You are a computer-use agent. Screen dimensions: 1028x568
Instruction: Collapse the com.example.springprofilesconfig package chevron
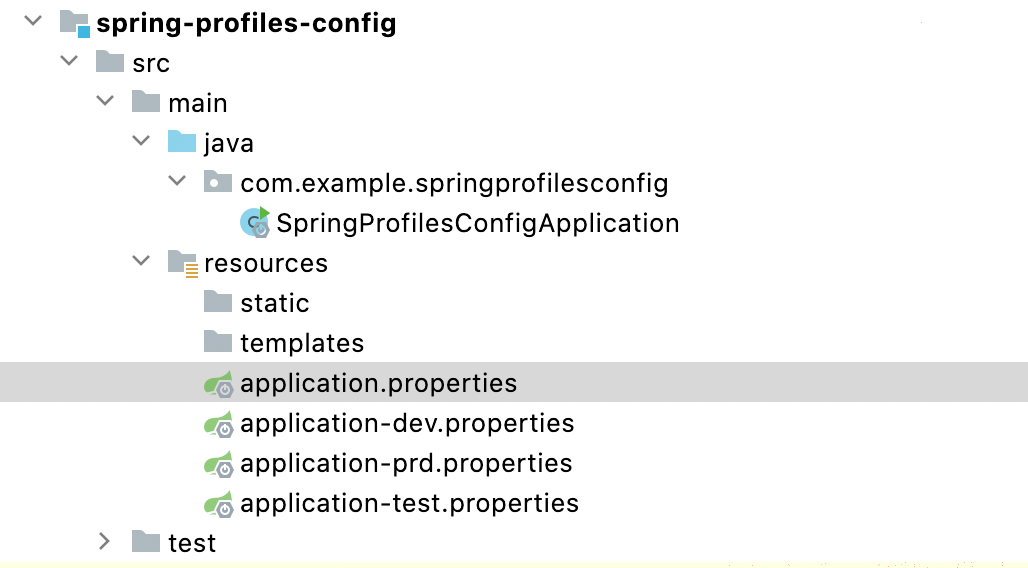[177, 181]
